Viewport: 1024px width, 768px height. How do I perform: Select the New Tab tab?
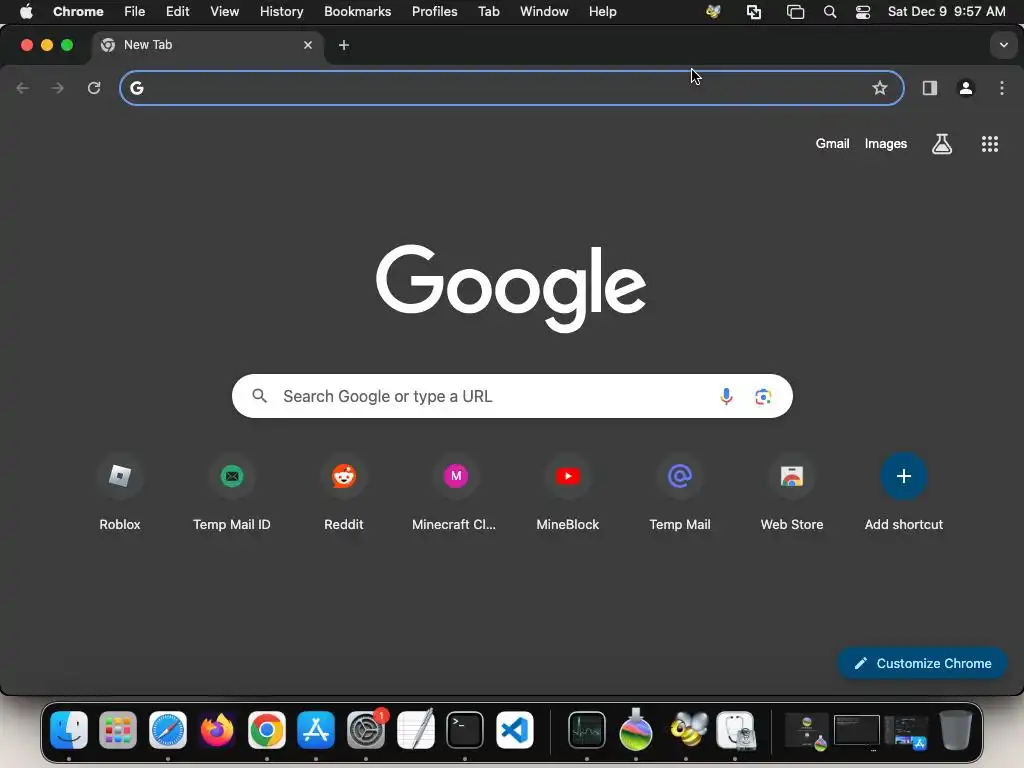[206, 45]
